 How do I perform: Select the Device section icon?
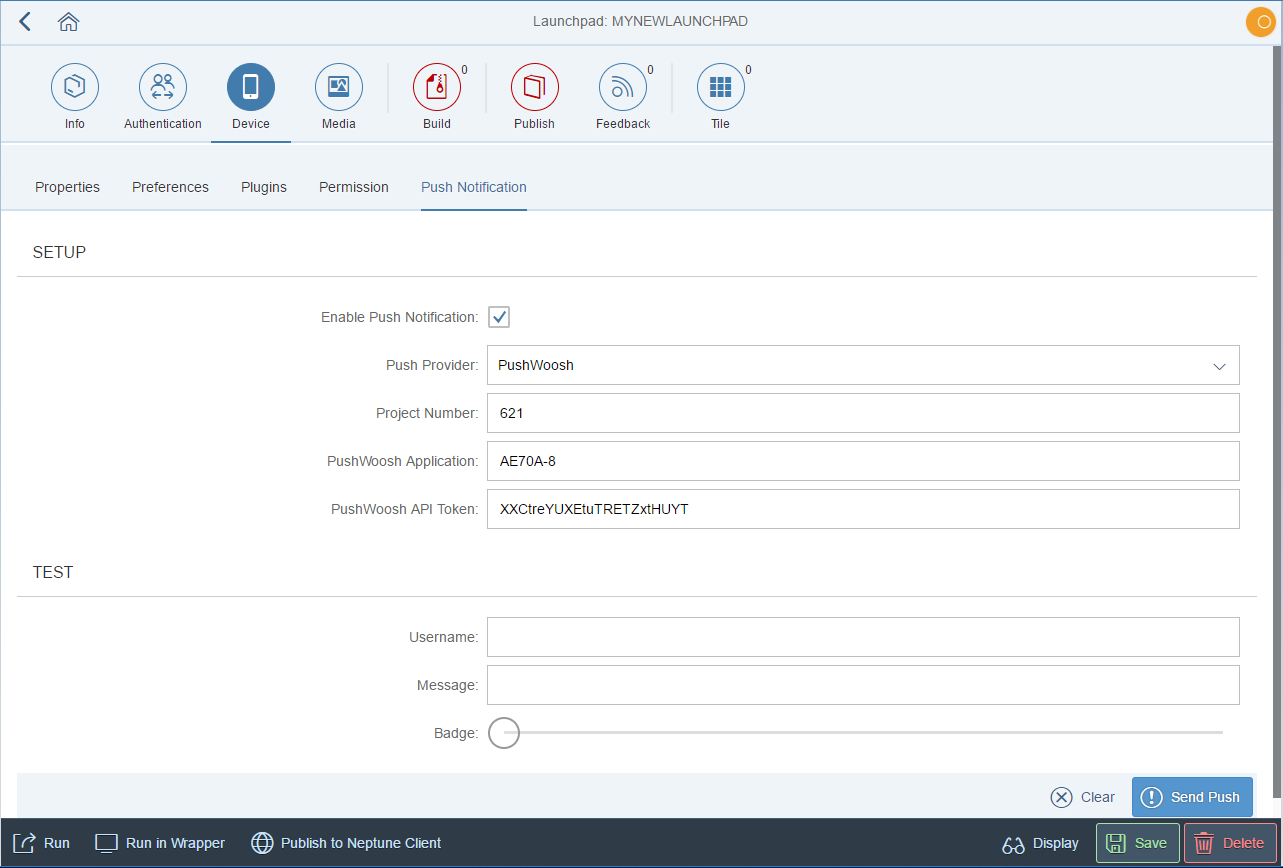(x=251, y=87)
